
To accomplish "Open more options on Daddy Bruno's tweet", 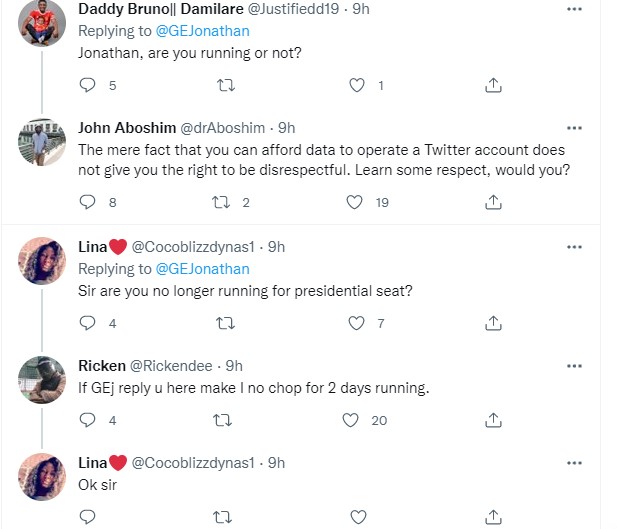I will pos(574,9).
